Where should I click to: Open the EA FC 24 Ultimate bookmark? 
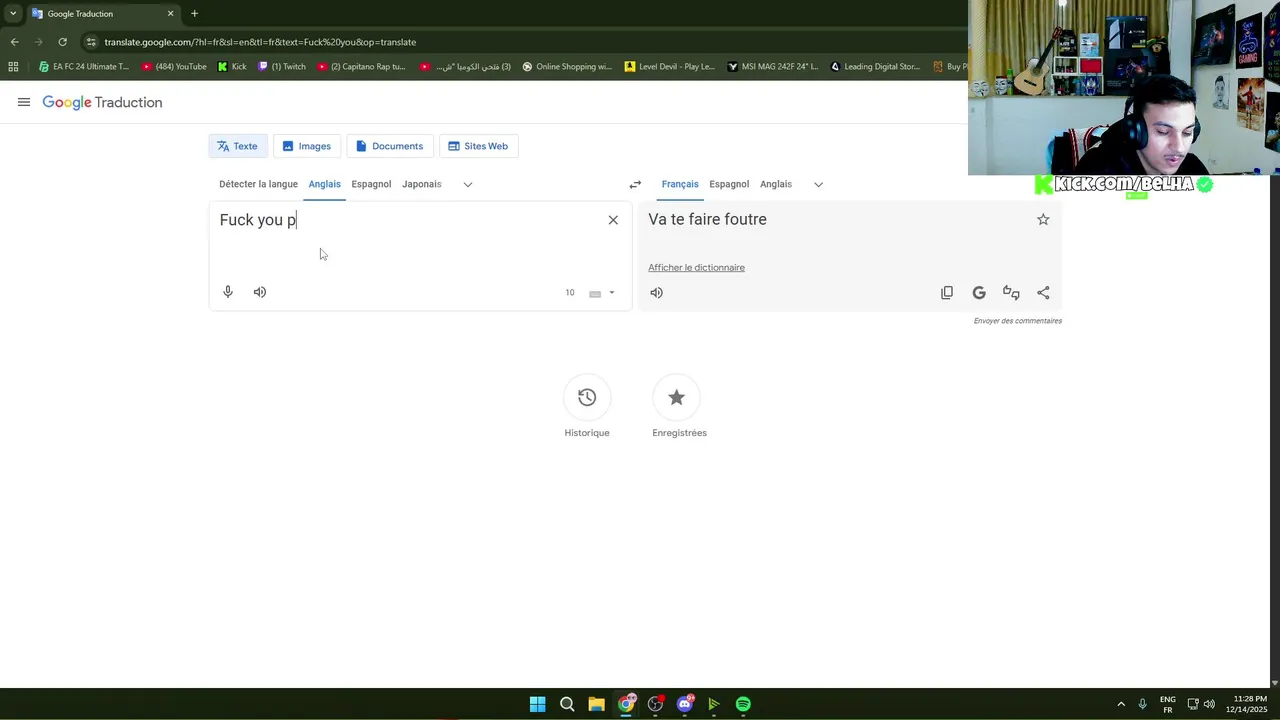point(84,67)
